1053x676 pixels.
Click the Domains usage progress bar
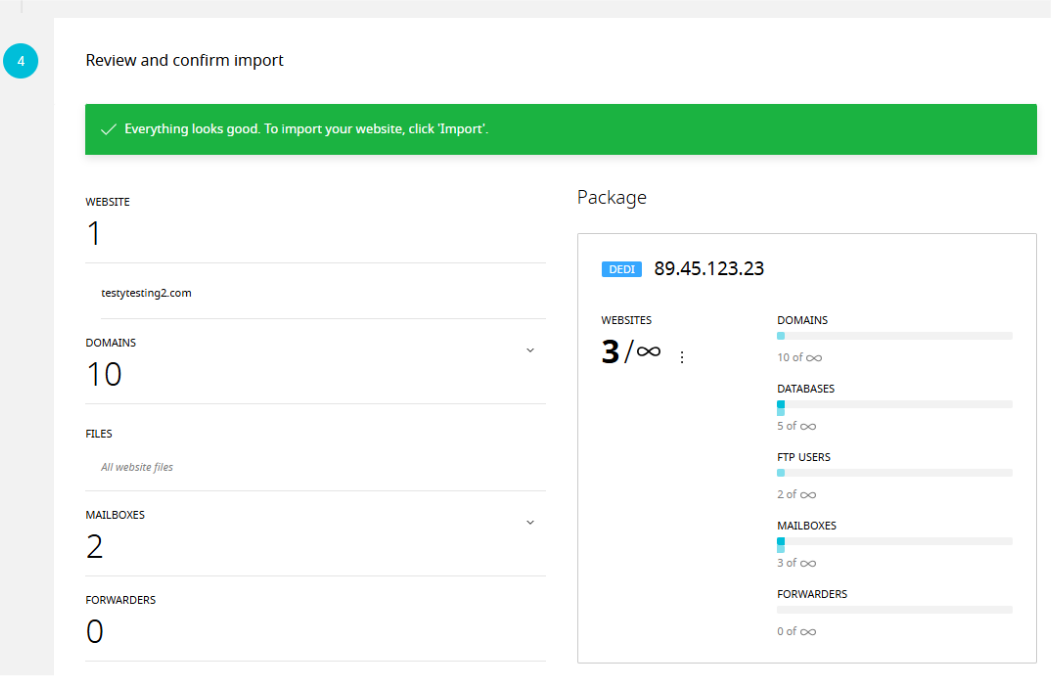coord(895,336)
